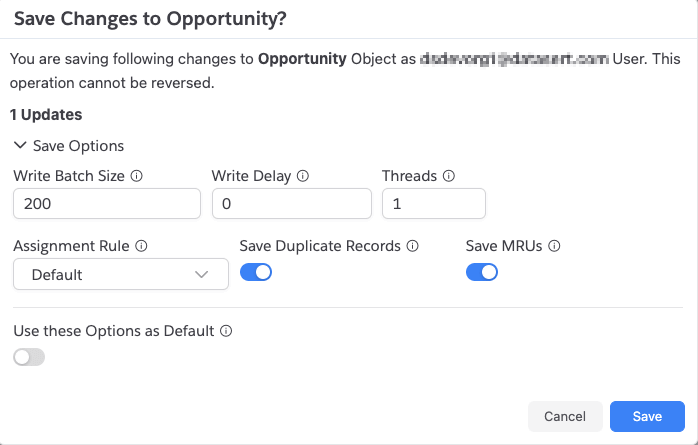Click the Write Batch Size info icon
Image resolution: width=698 pixels, height=445 pixels.
pyautogui.click(x=137, y=176)
